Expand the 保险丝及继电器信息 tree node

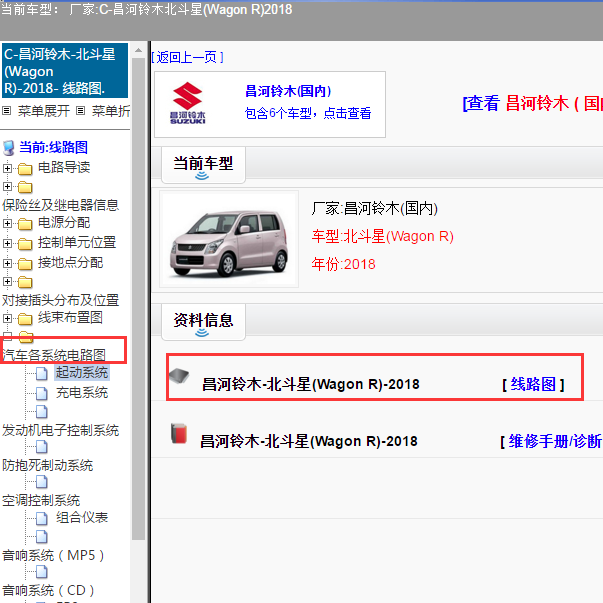[7, 187]
